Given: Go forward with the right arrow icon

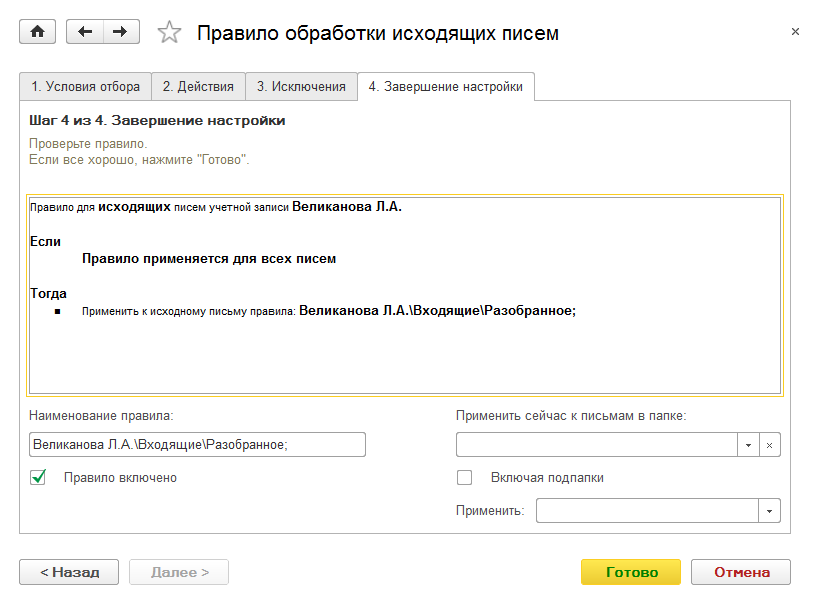Looking at the screenshot, I should click(120, 32).
